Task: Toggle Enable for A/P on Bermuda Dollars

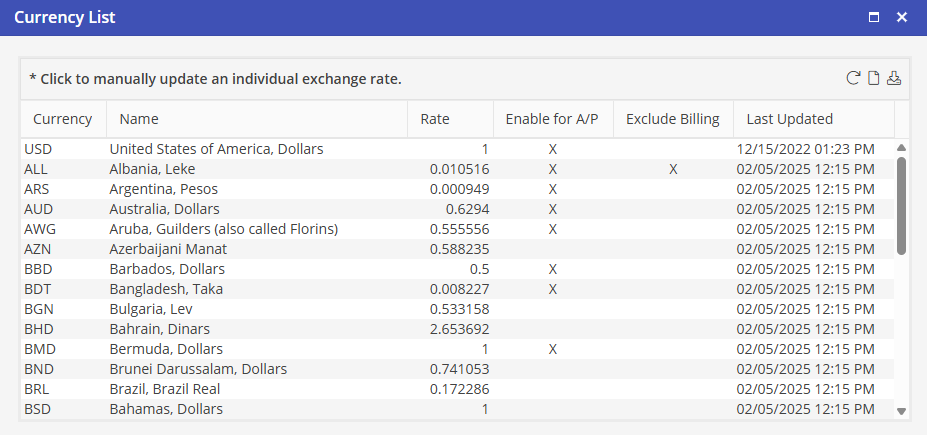Action: [552, 349]
